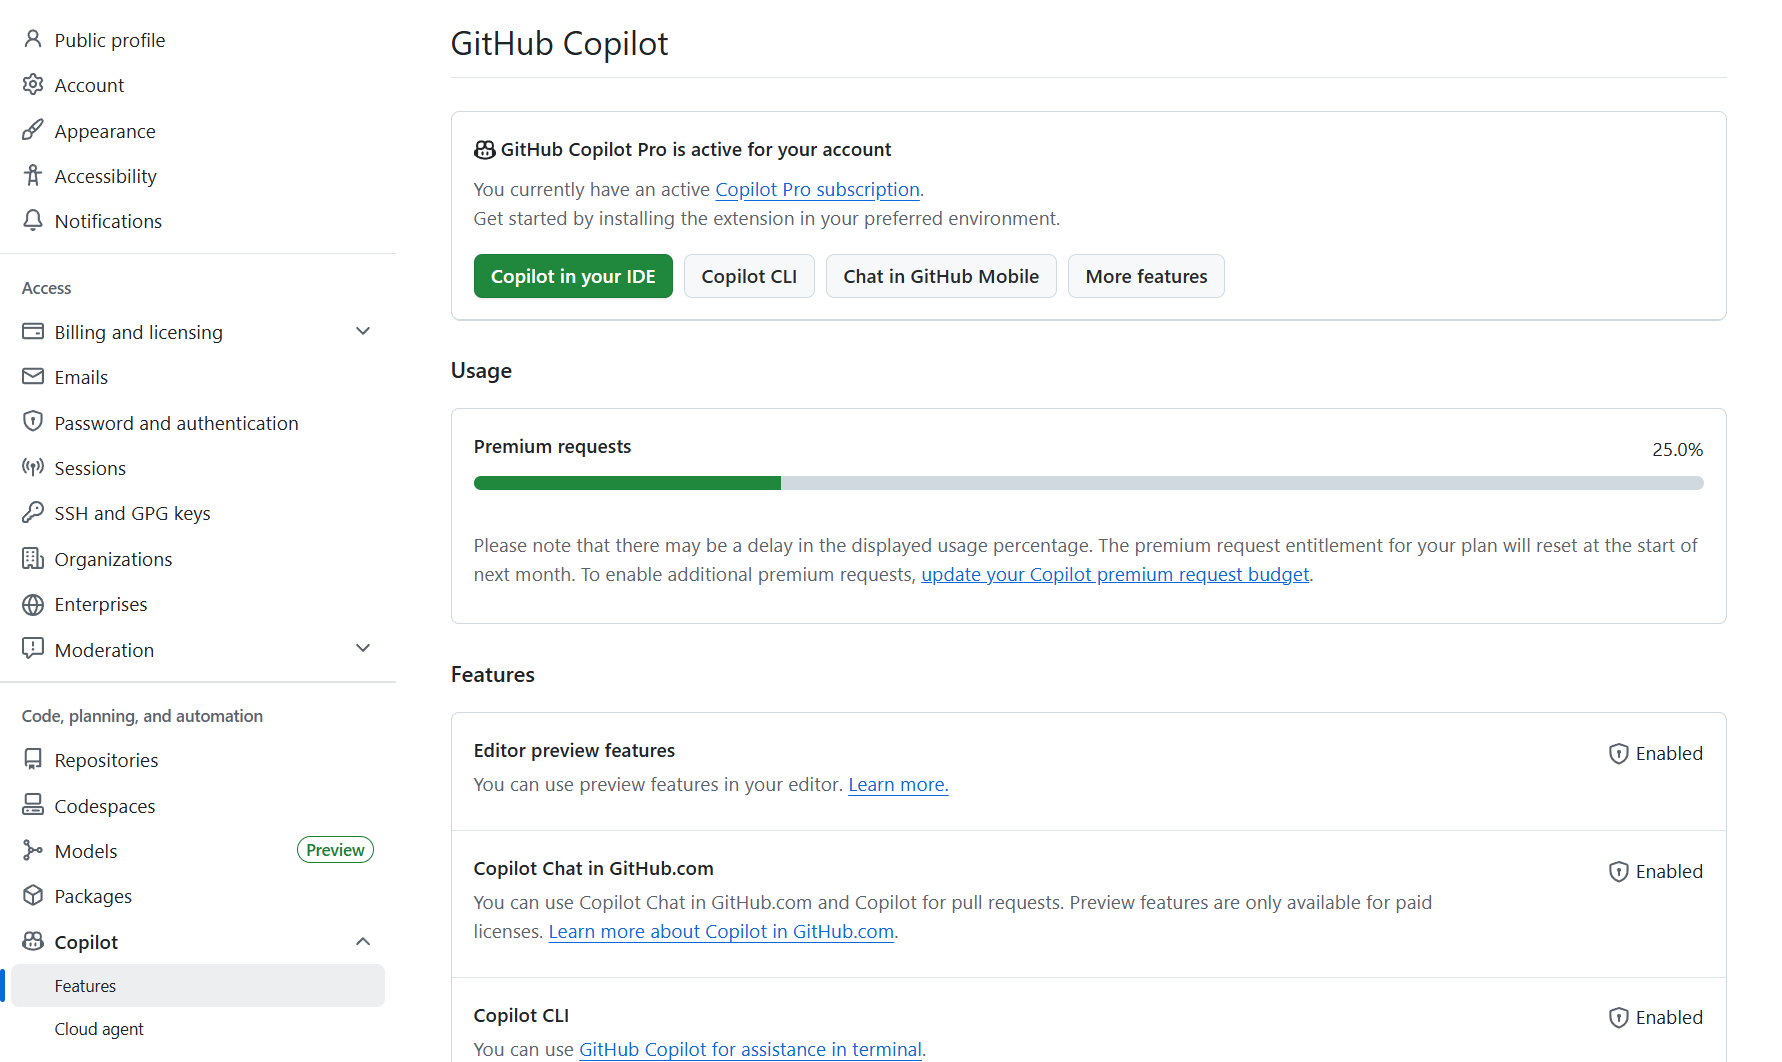Click the Preview badge next to Models

click(x=335, y=850)
